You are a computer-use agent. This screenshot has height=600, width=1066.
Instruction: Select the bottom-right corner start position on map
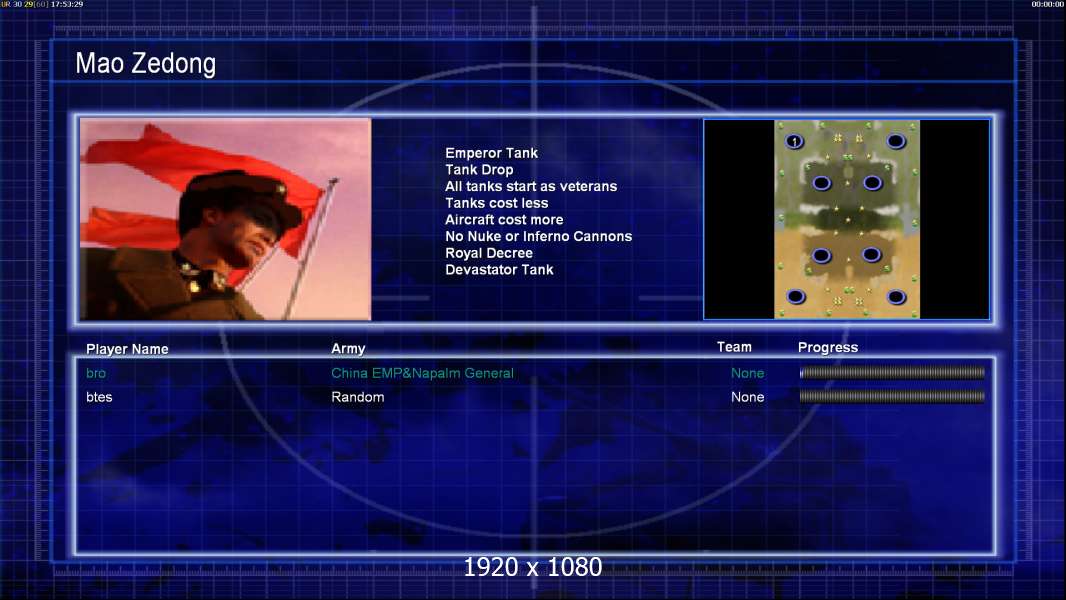tap(897, 296)
